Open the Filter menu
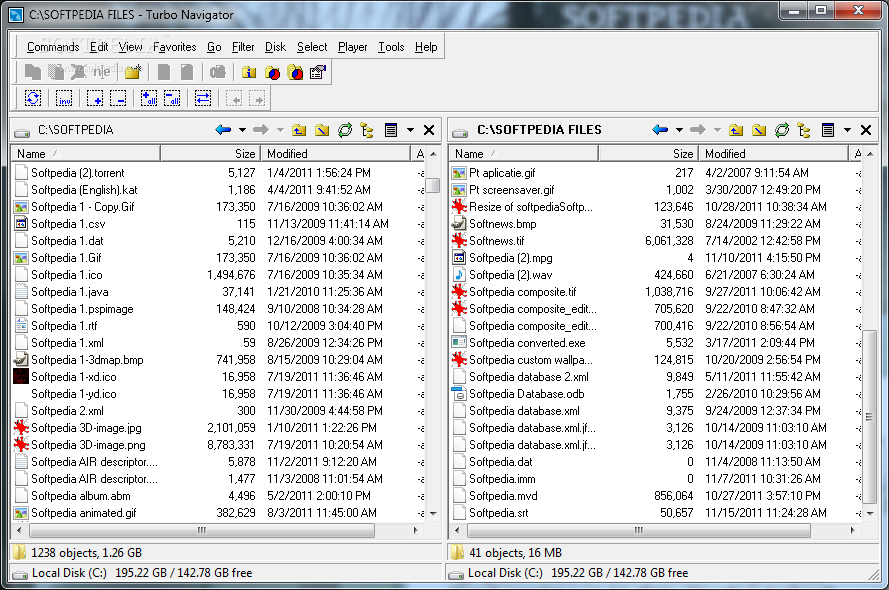Viewport: 889px width, 590px height. tap(243, 47)
